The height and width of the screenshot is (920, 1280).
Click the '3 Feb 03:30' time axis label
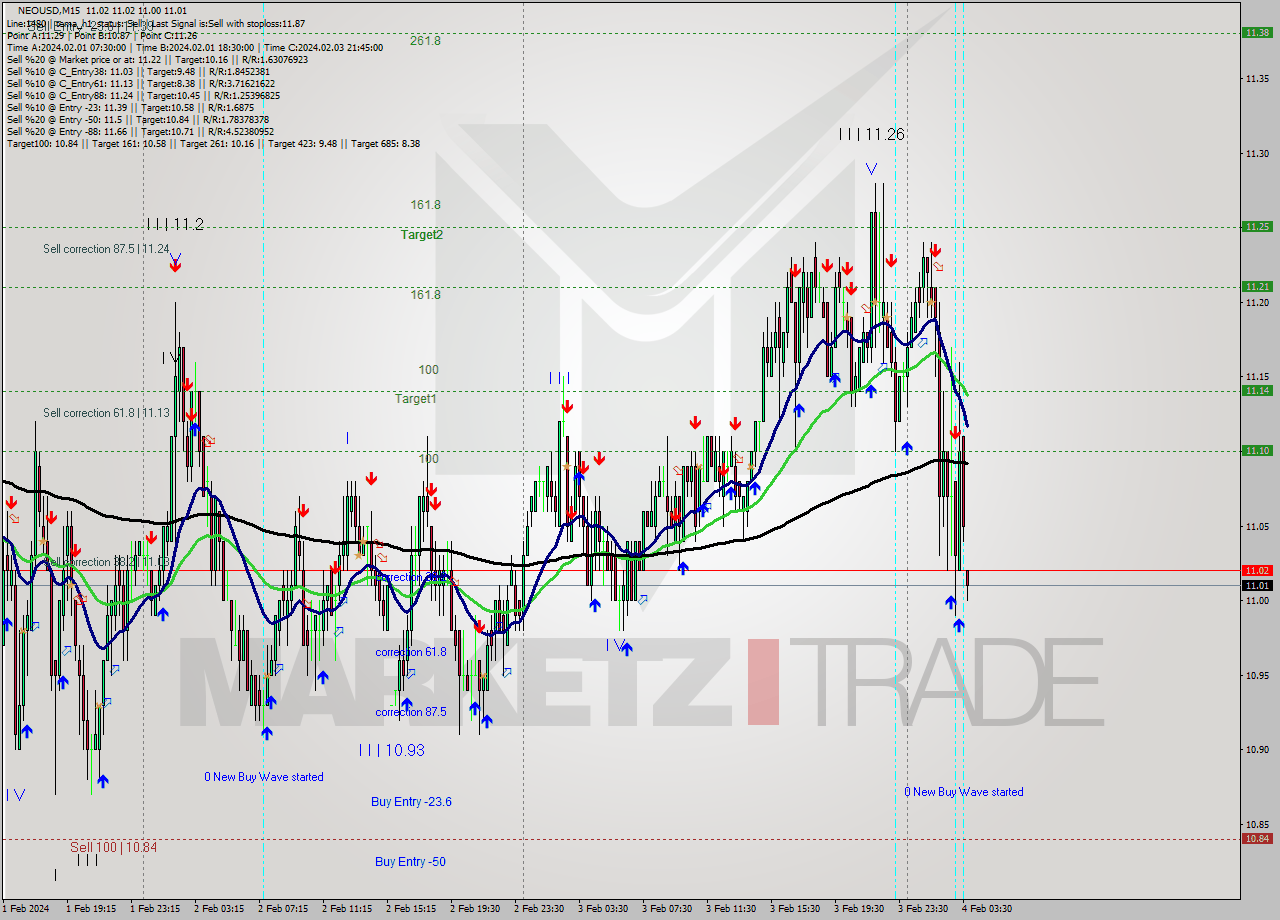tap(603, 909)
